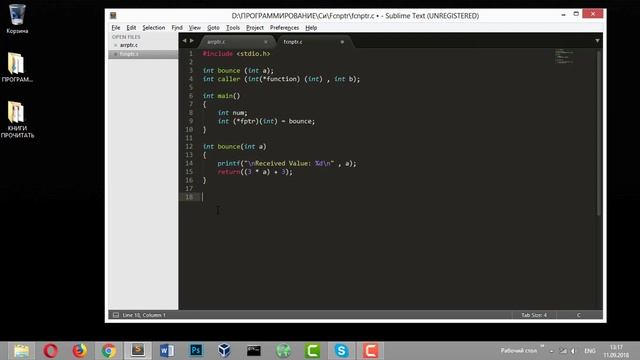
Task: Open the tab list dropdown arrow
Action: coord(597,41)
